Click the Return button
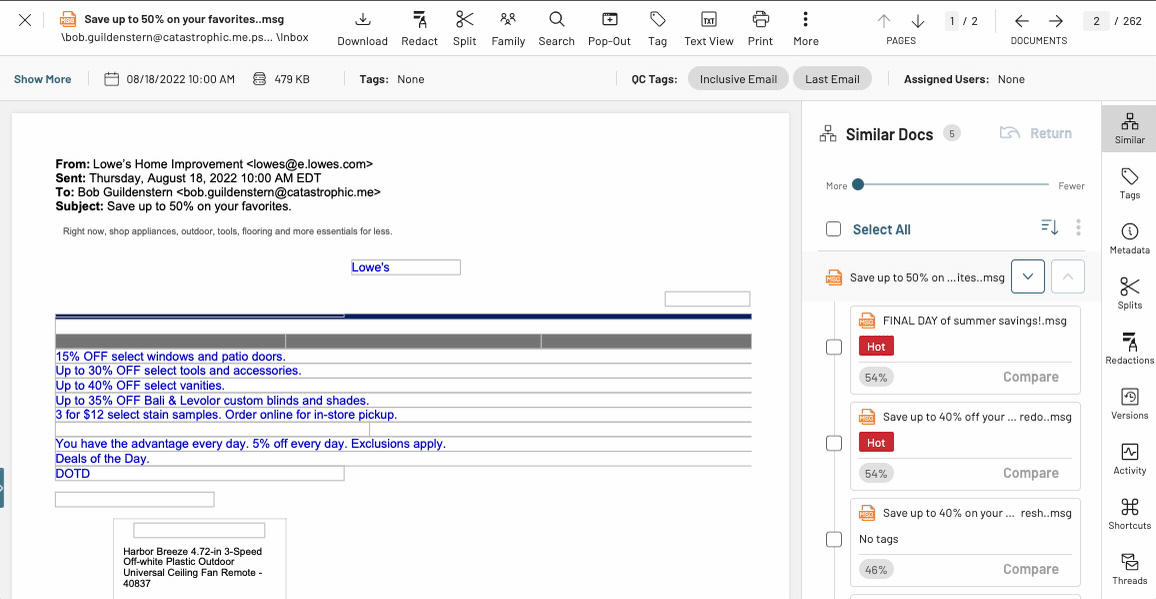 coord(1036,134)
